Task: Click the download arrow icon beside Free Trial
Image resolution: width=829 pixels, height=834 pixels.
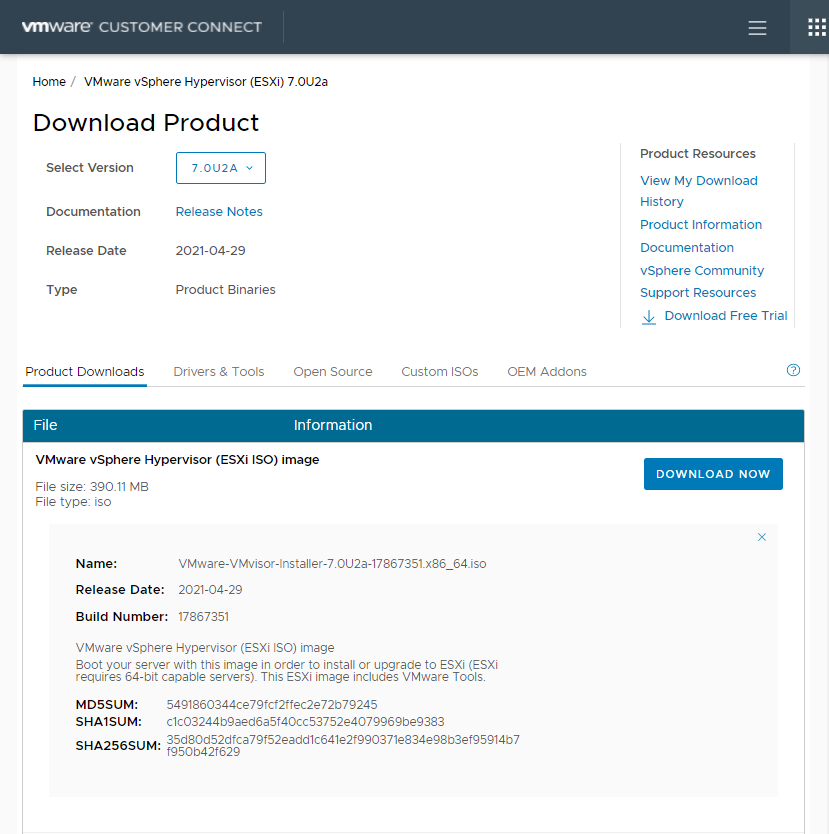Action: click(x=649, y=317)
